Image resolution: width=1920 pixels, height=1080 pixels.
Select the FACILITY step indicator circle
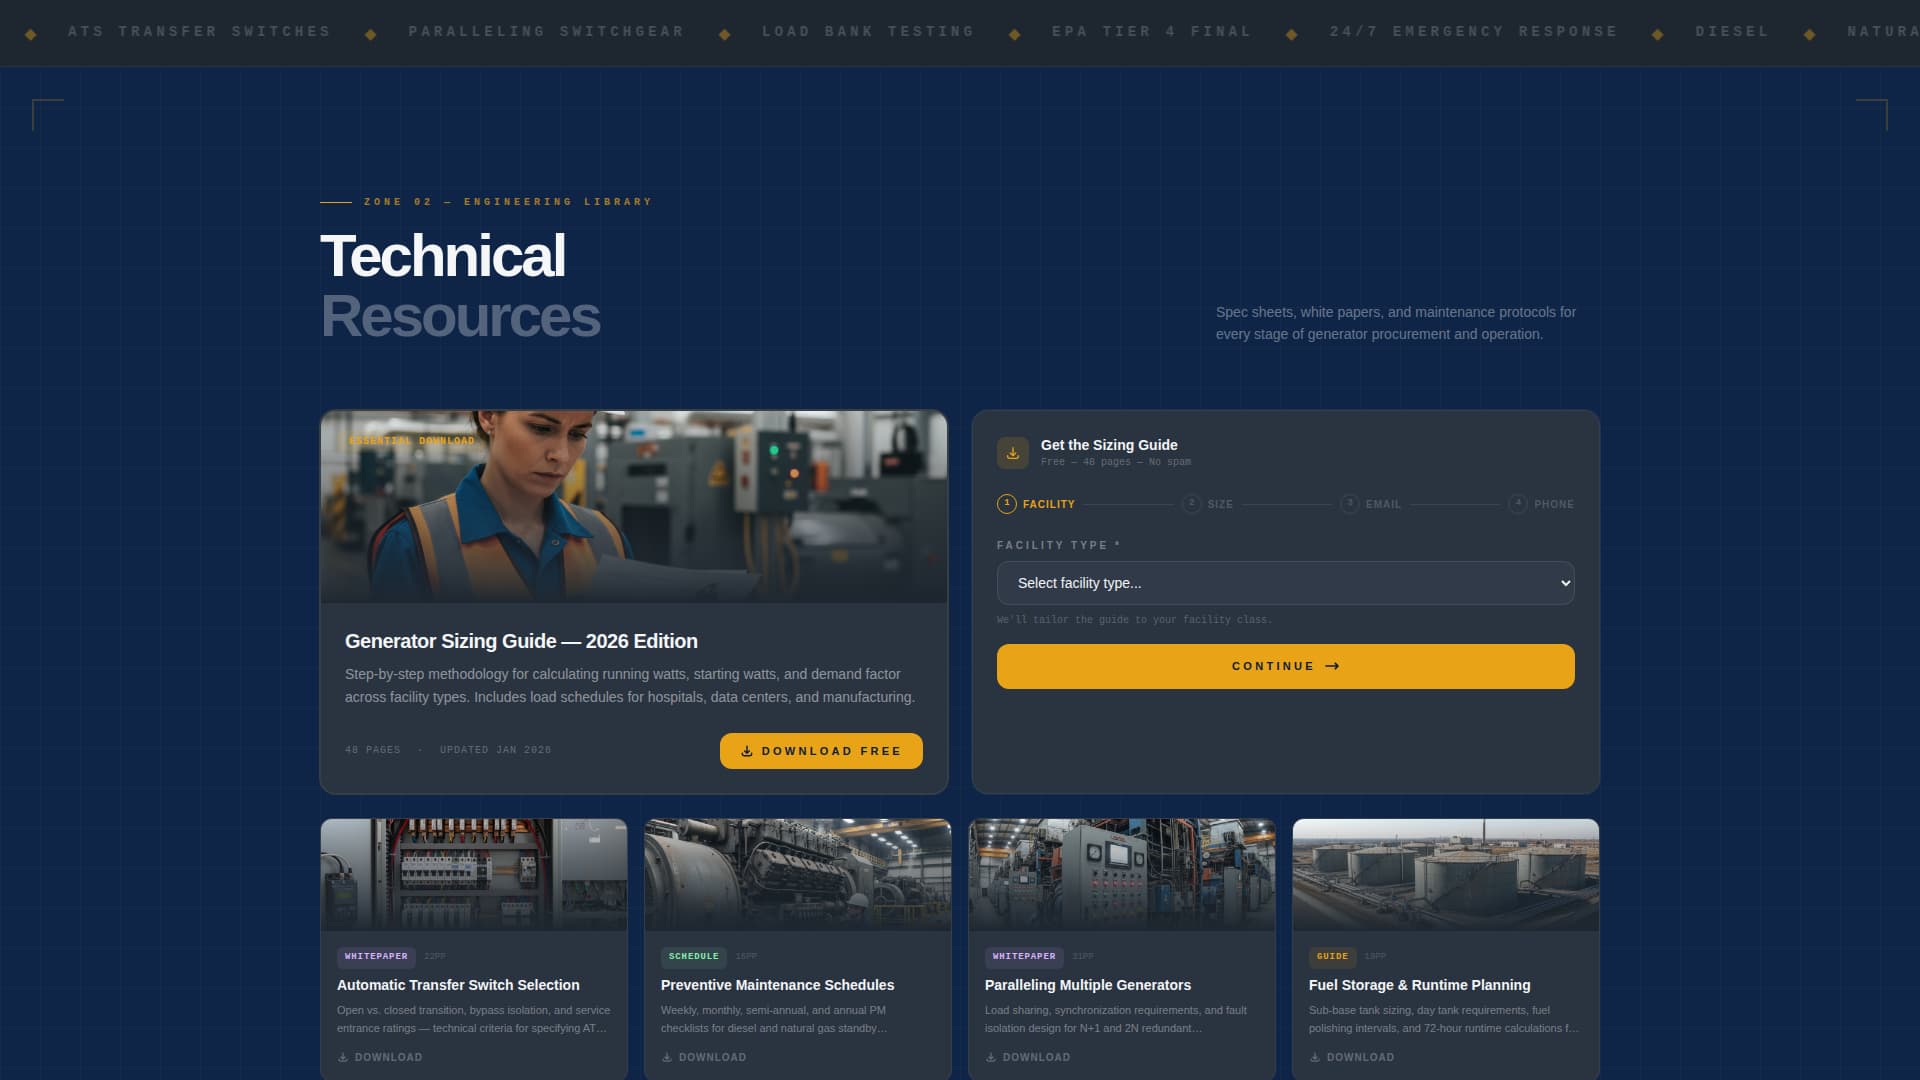[1005, 504]
